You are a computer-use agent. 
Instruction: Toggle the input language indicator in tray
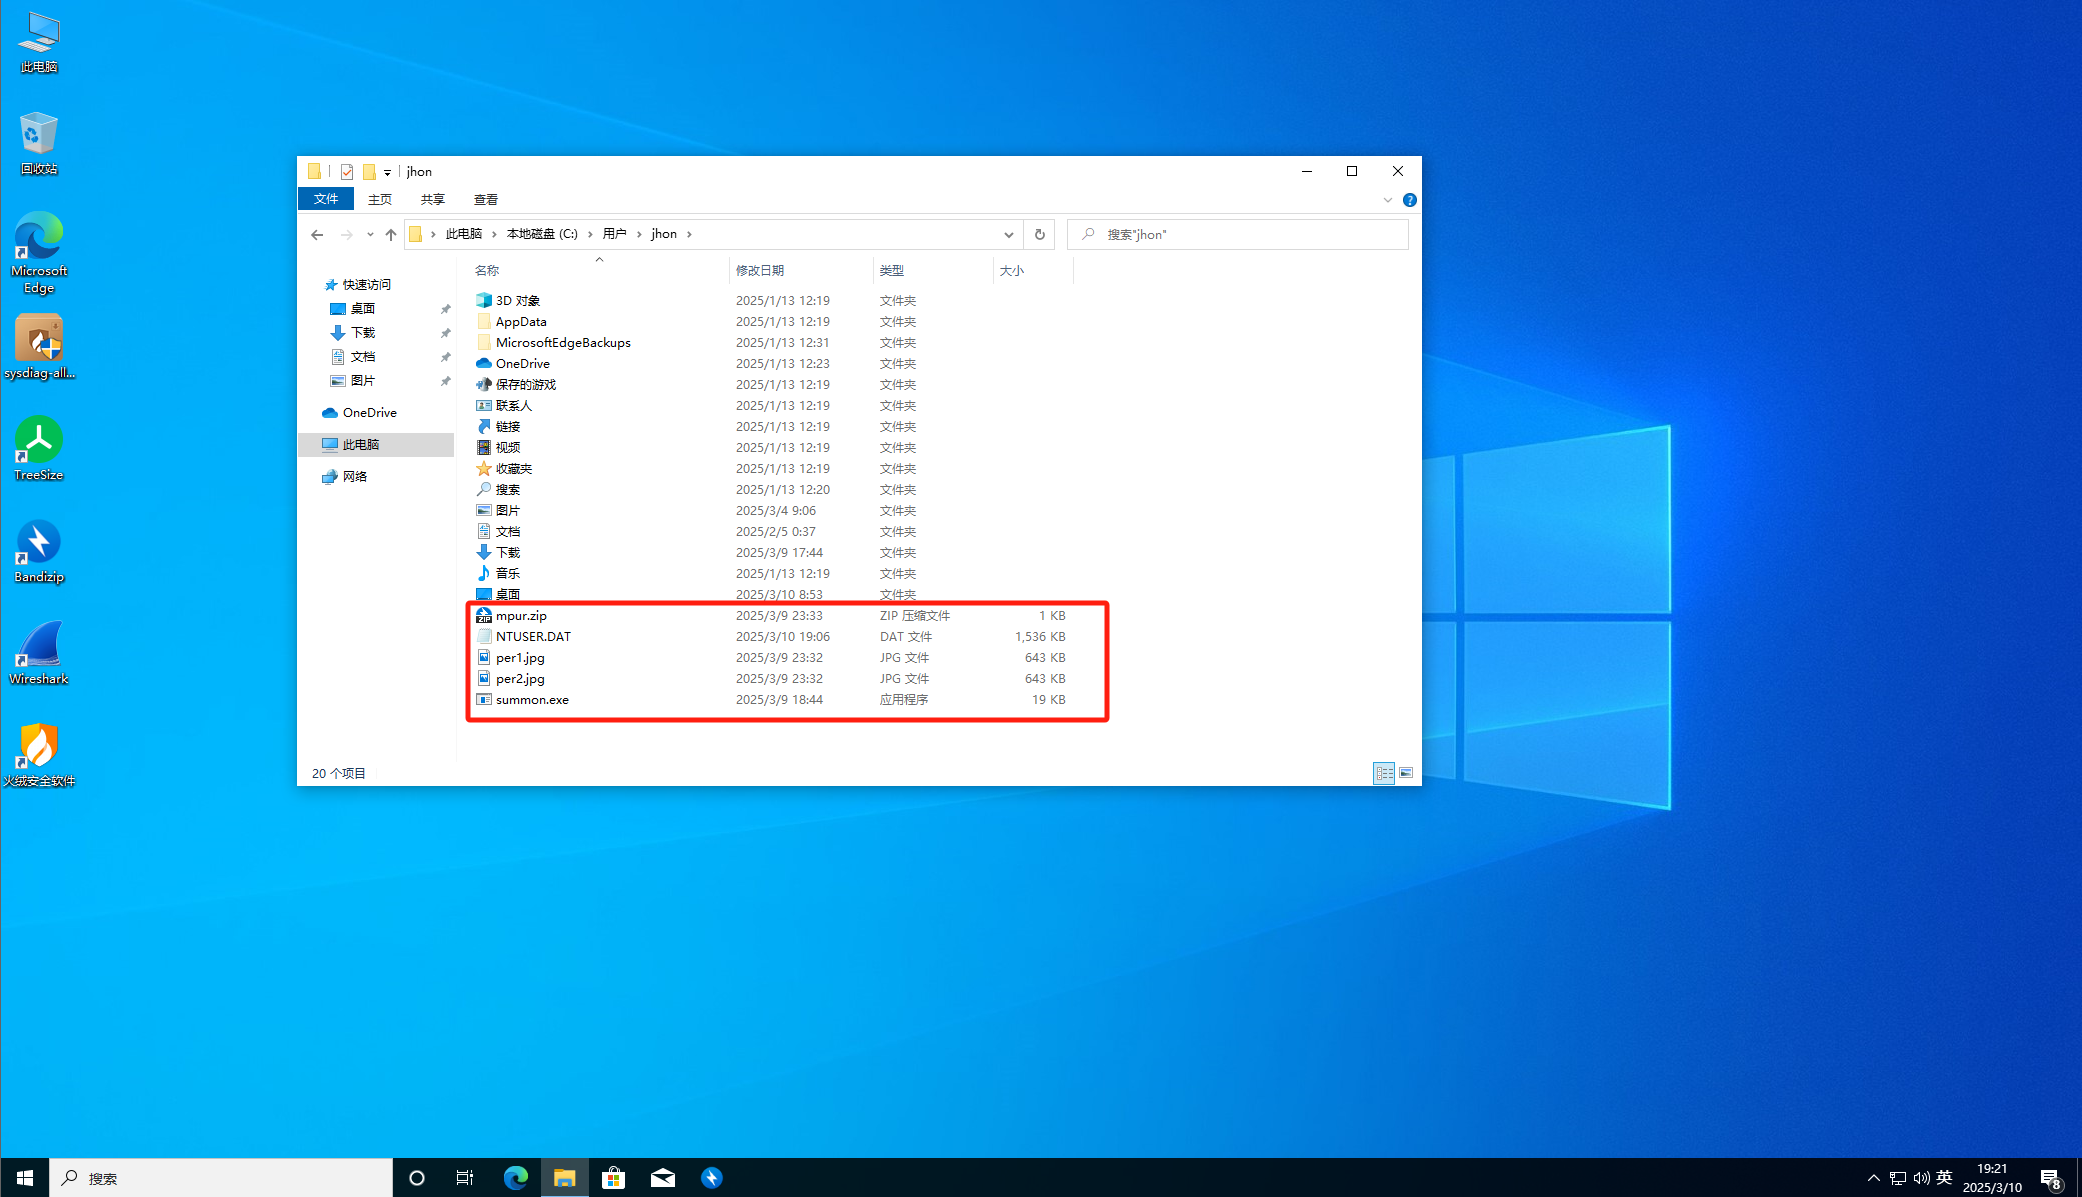click(x=1944, y=1177)
